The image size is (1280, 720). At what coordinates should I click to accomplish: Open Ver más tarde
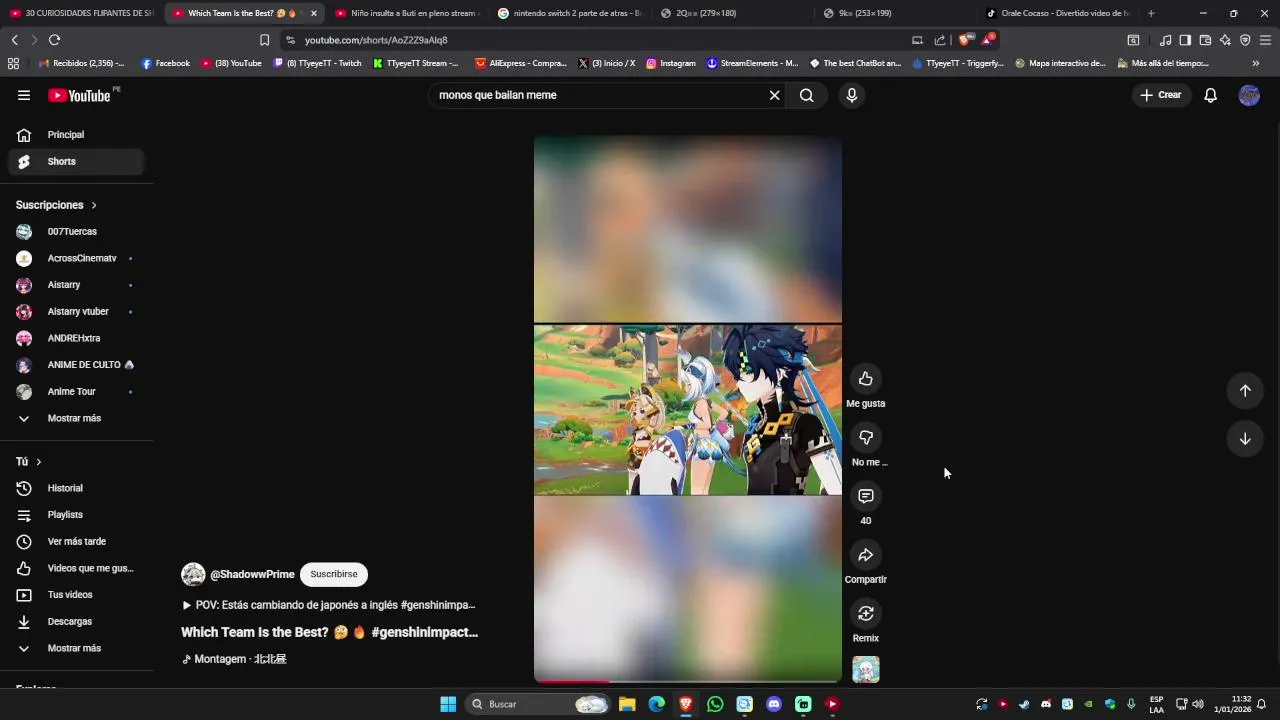pos(76,542)
